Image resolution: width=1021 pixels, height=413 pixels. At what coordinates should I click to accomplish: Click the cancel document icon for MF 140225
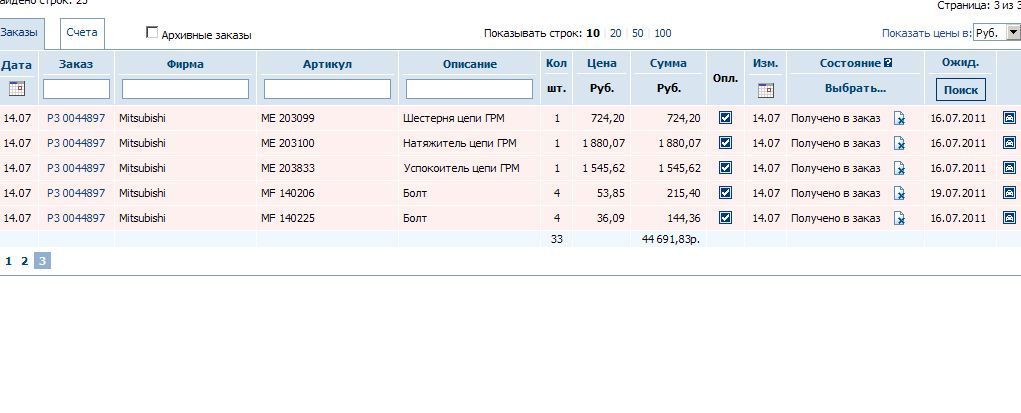[899, 219]
